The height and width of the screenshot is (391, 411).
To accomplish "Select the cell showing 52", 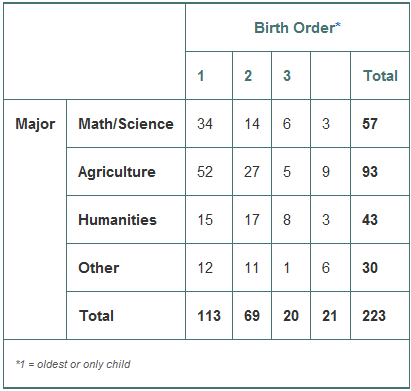I will click(209, 172).
